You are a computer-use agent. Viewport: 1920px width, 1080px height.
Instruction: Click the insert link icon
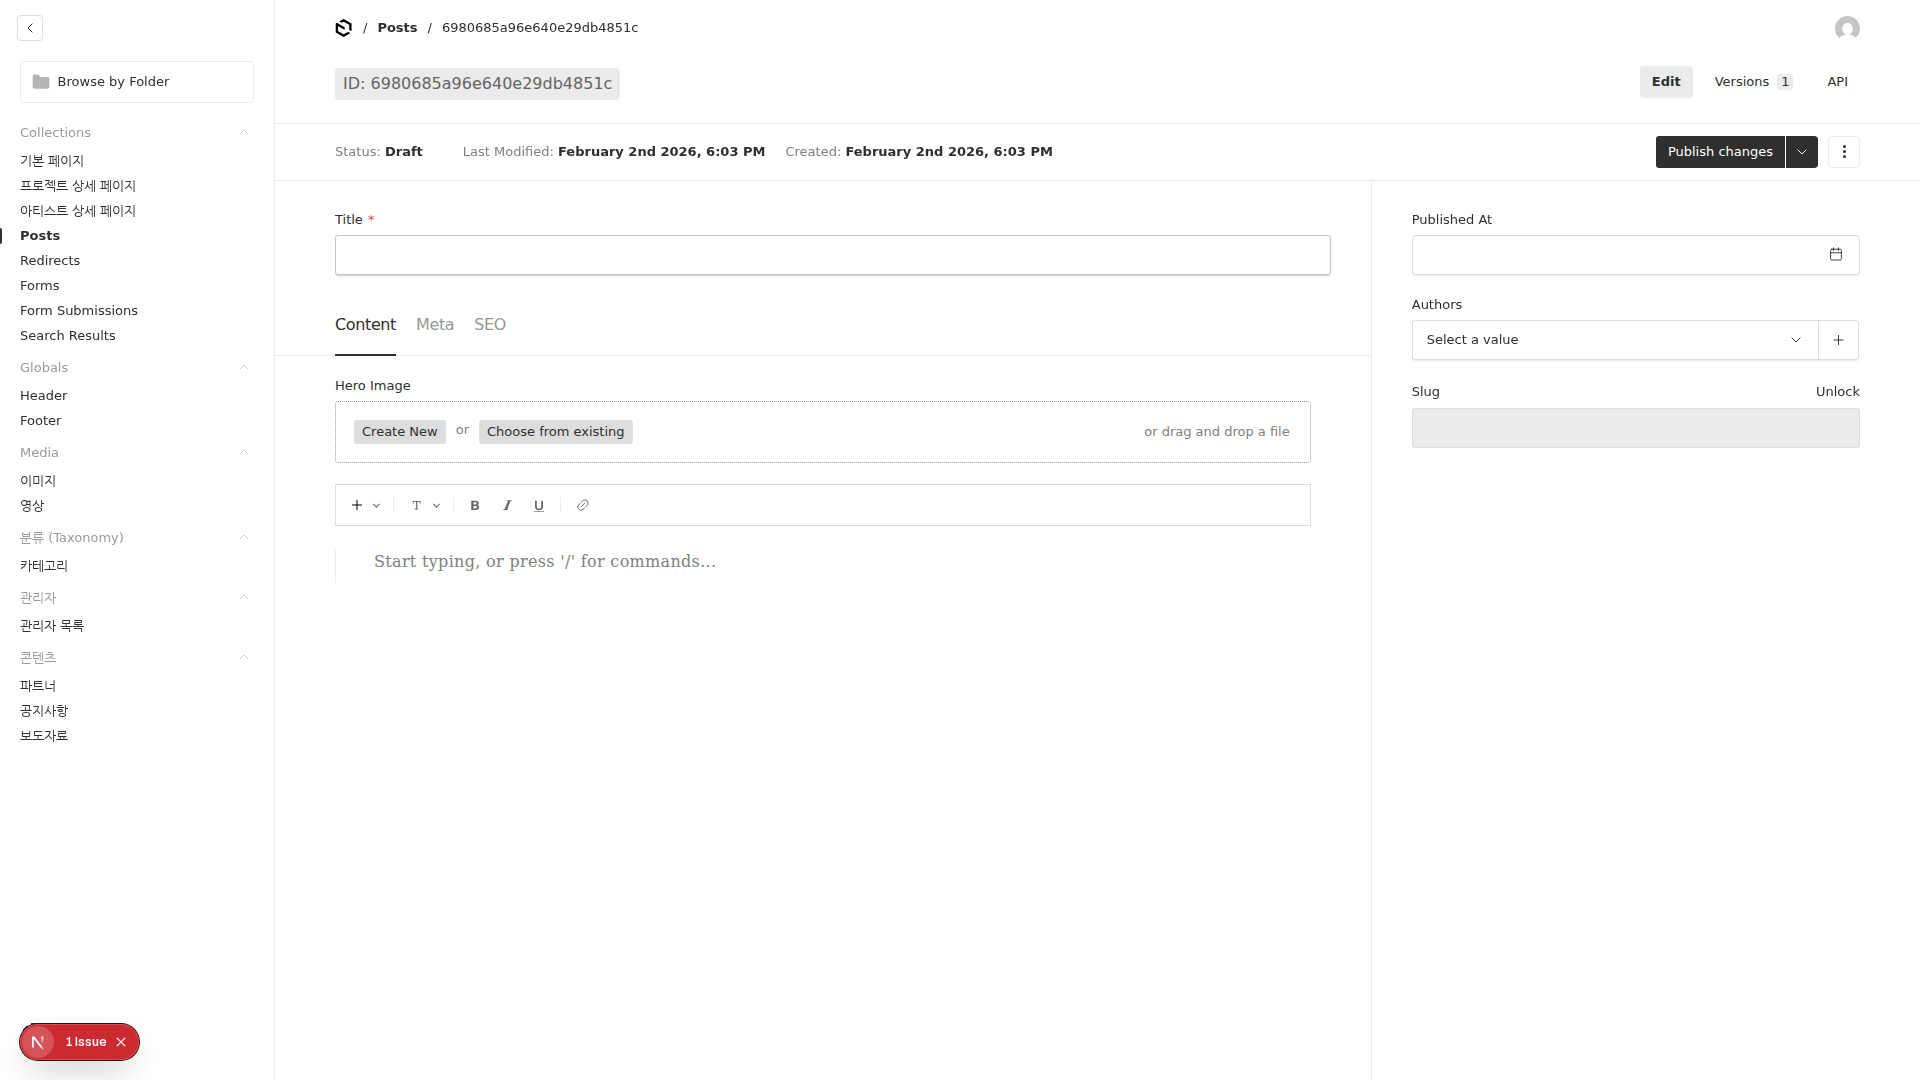[x=583, y=506]
